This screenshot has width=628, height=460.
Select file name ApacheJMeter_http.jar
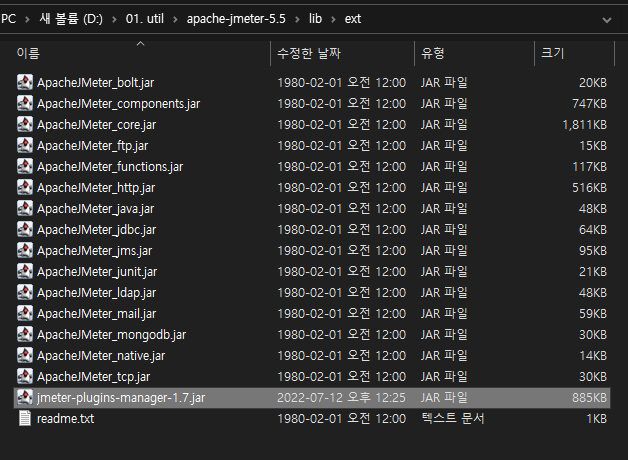[96, 188]
